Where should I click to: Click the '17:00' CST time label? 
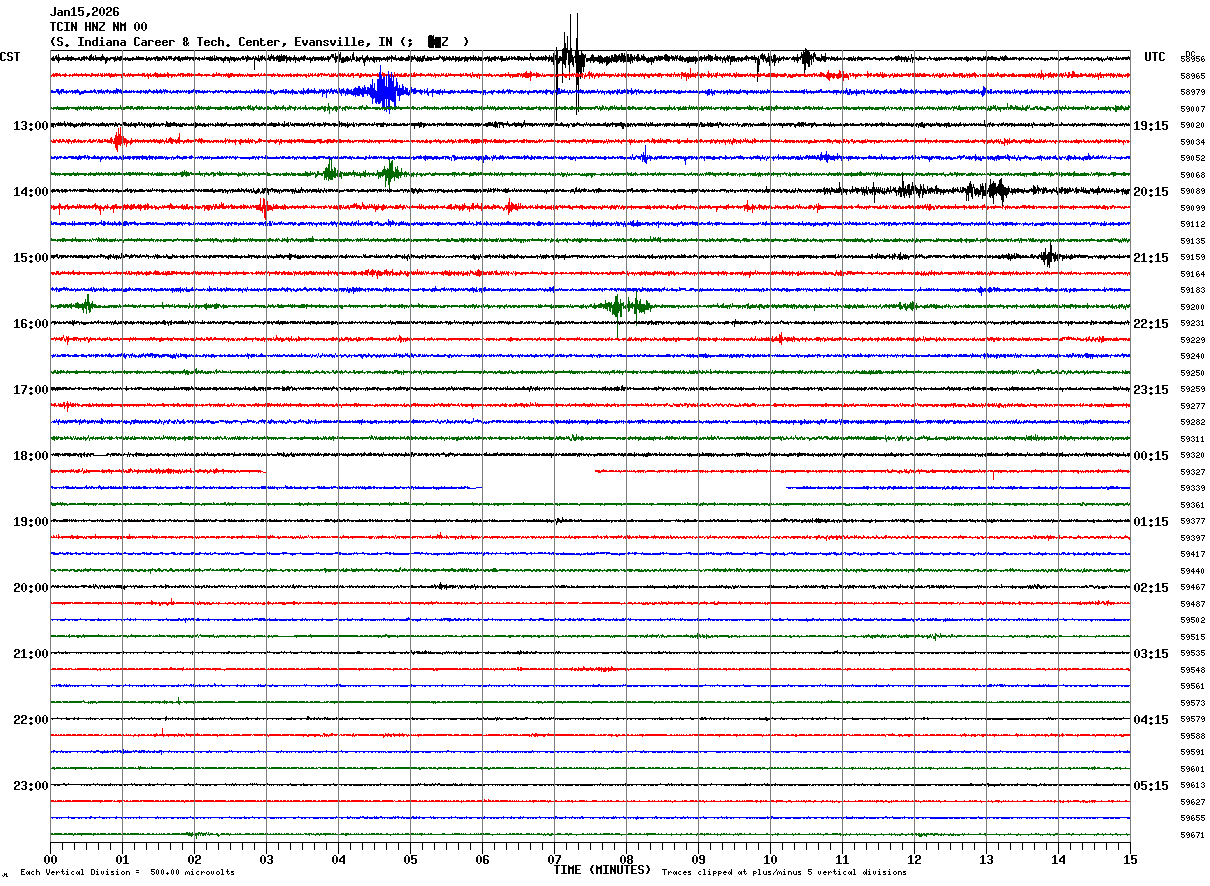coord(30,390)
